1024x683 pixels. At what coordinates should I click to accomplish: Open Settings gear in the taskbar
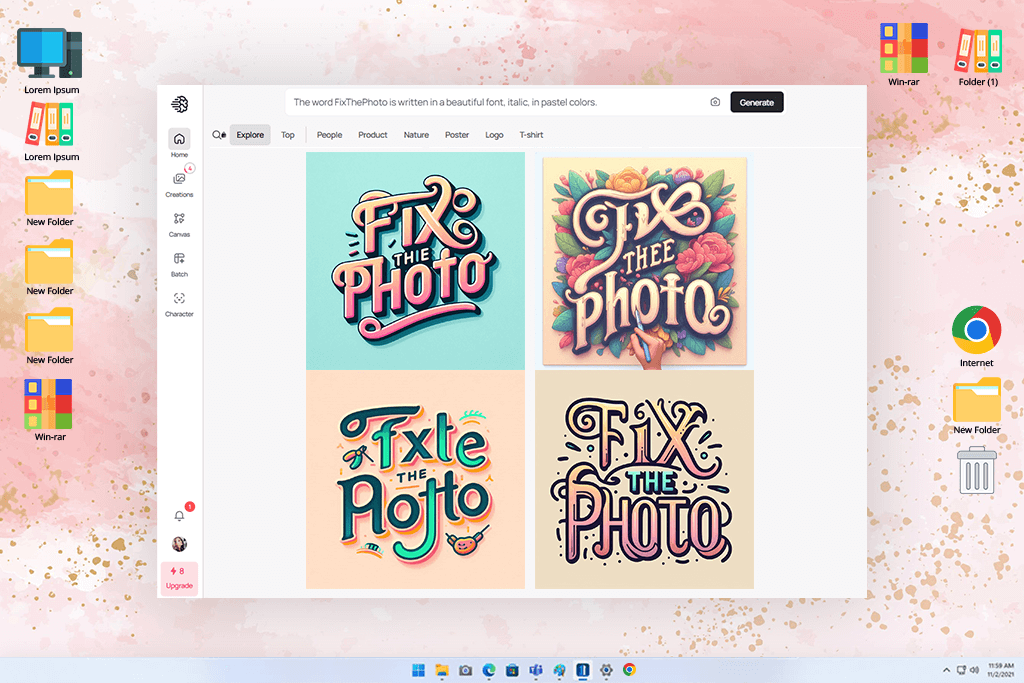pos(606,670)
